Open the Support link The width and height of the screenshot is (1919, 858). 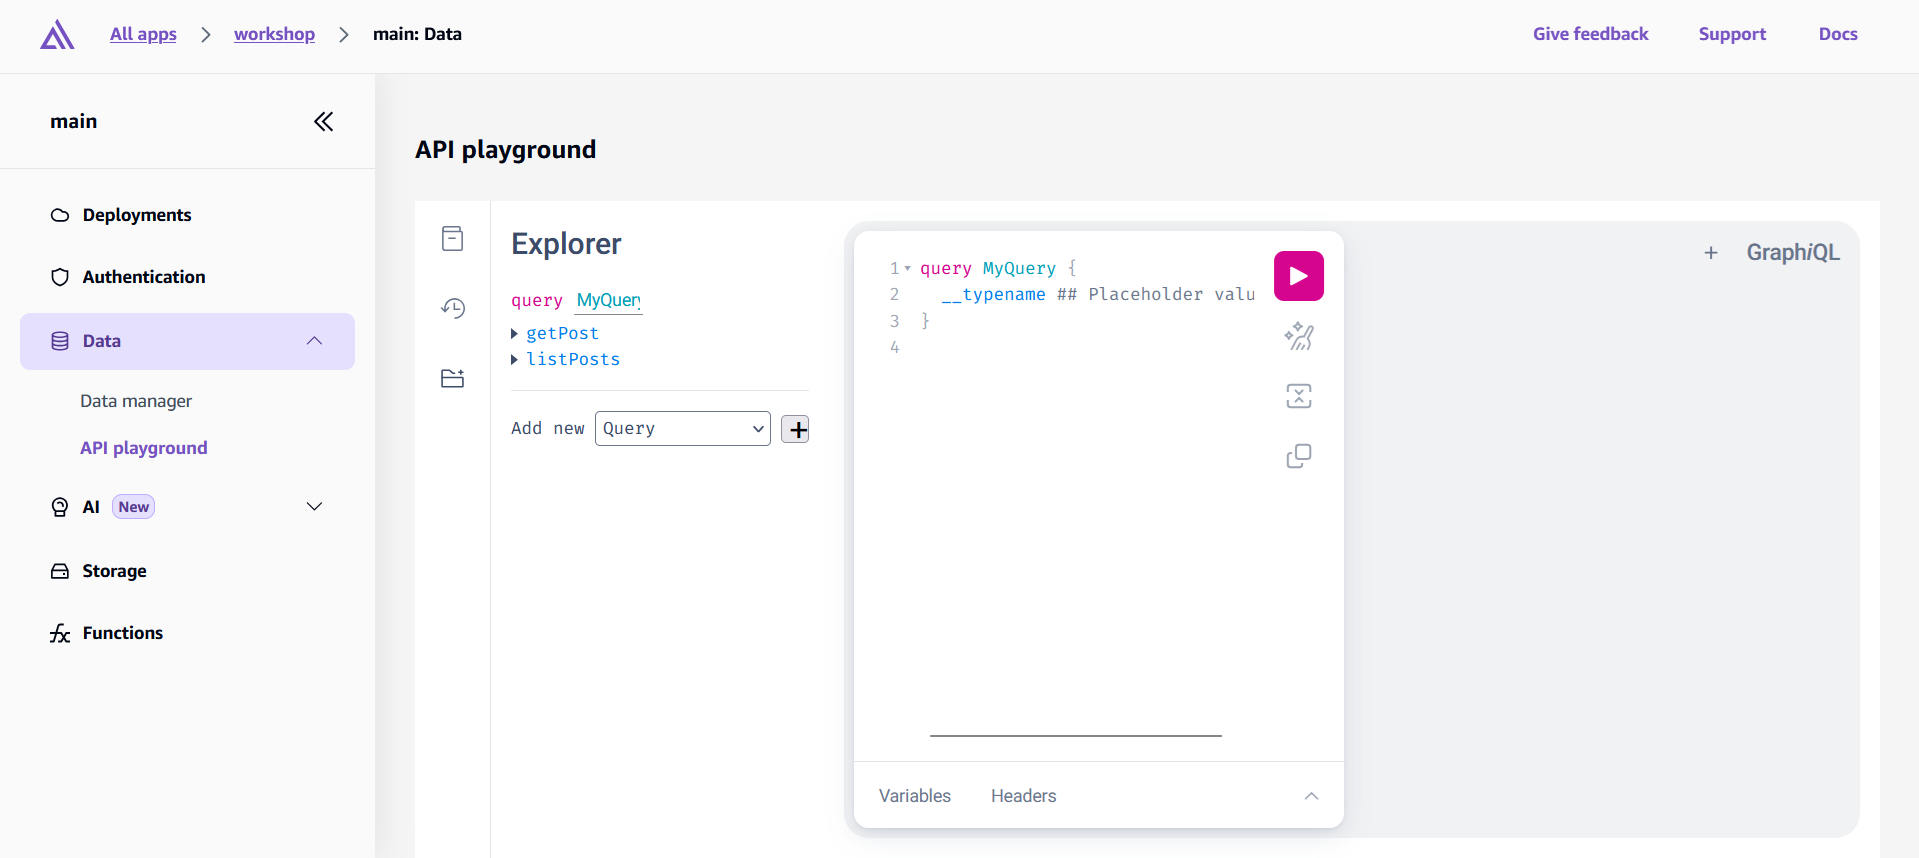[1732, 34]
